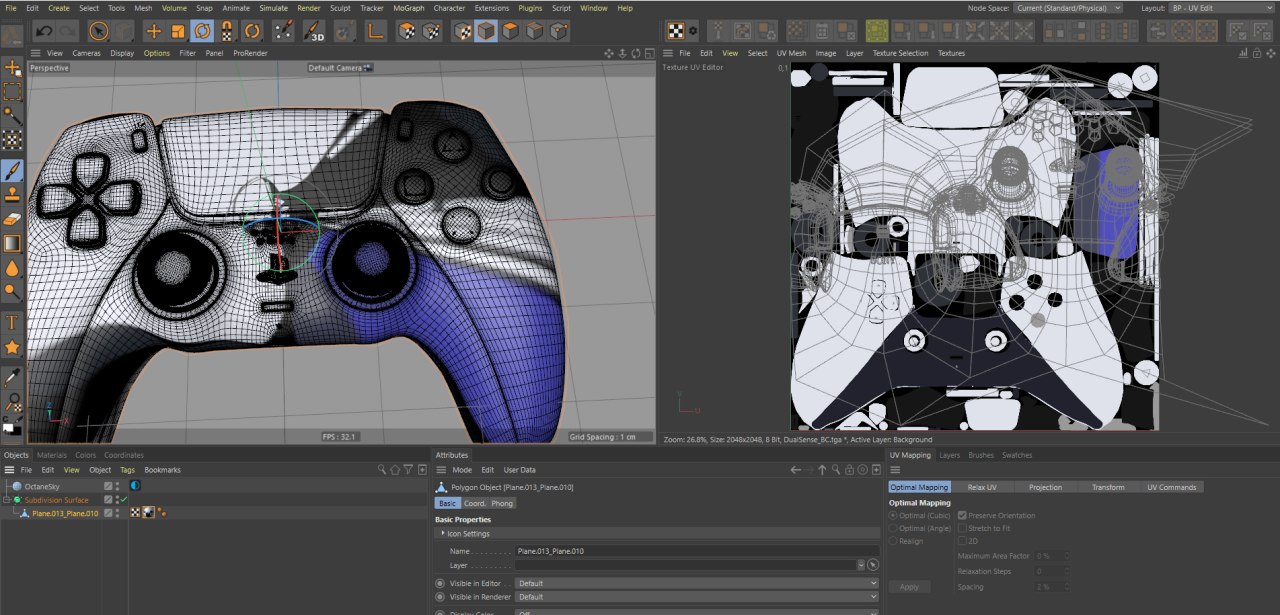
Task: Open the Layer field dropdown arrow
Action: pos(861,565)
